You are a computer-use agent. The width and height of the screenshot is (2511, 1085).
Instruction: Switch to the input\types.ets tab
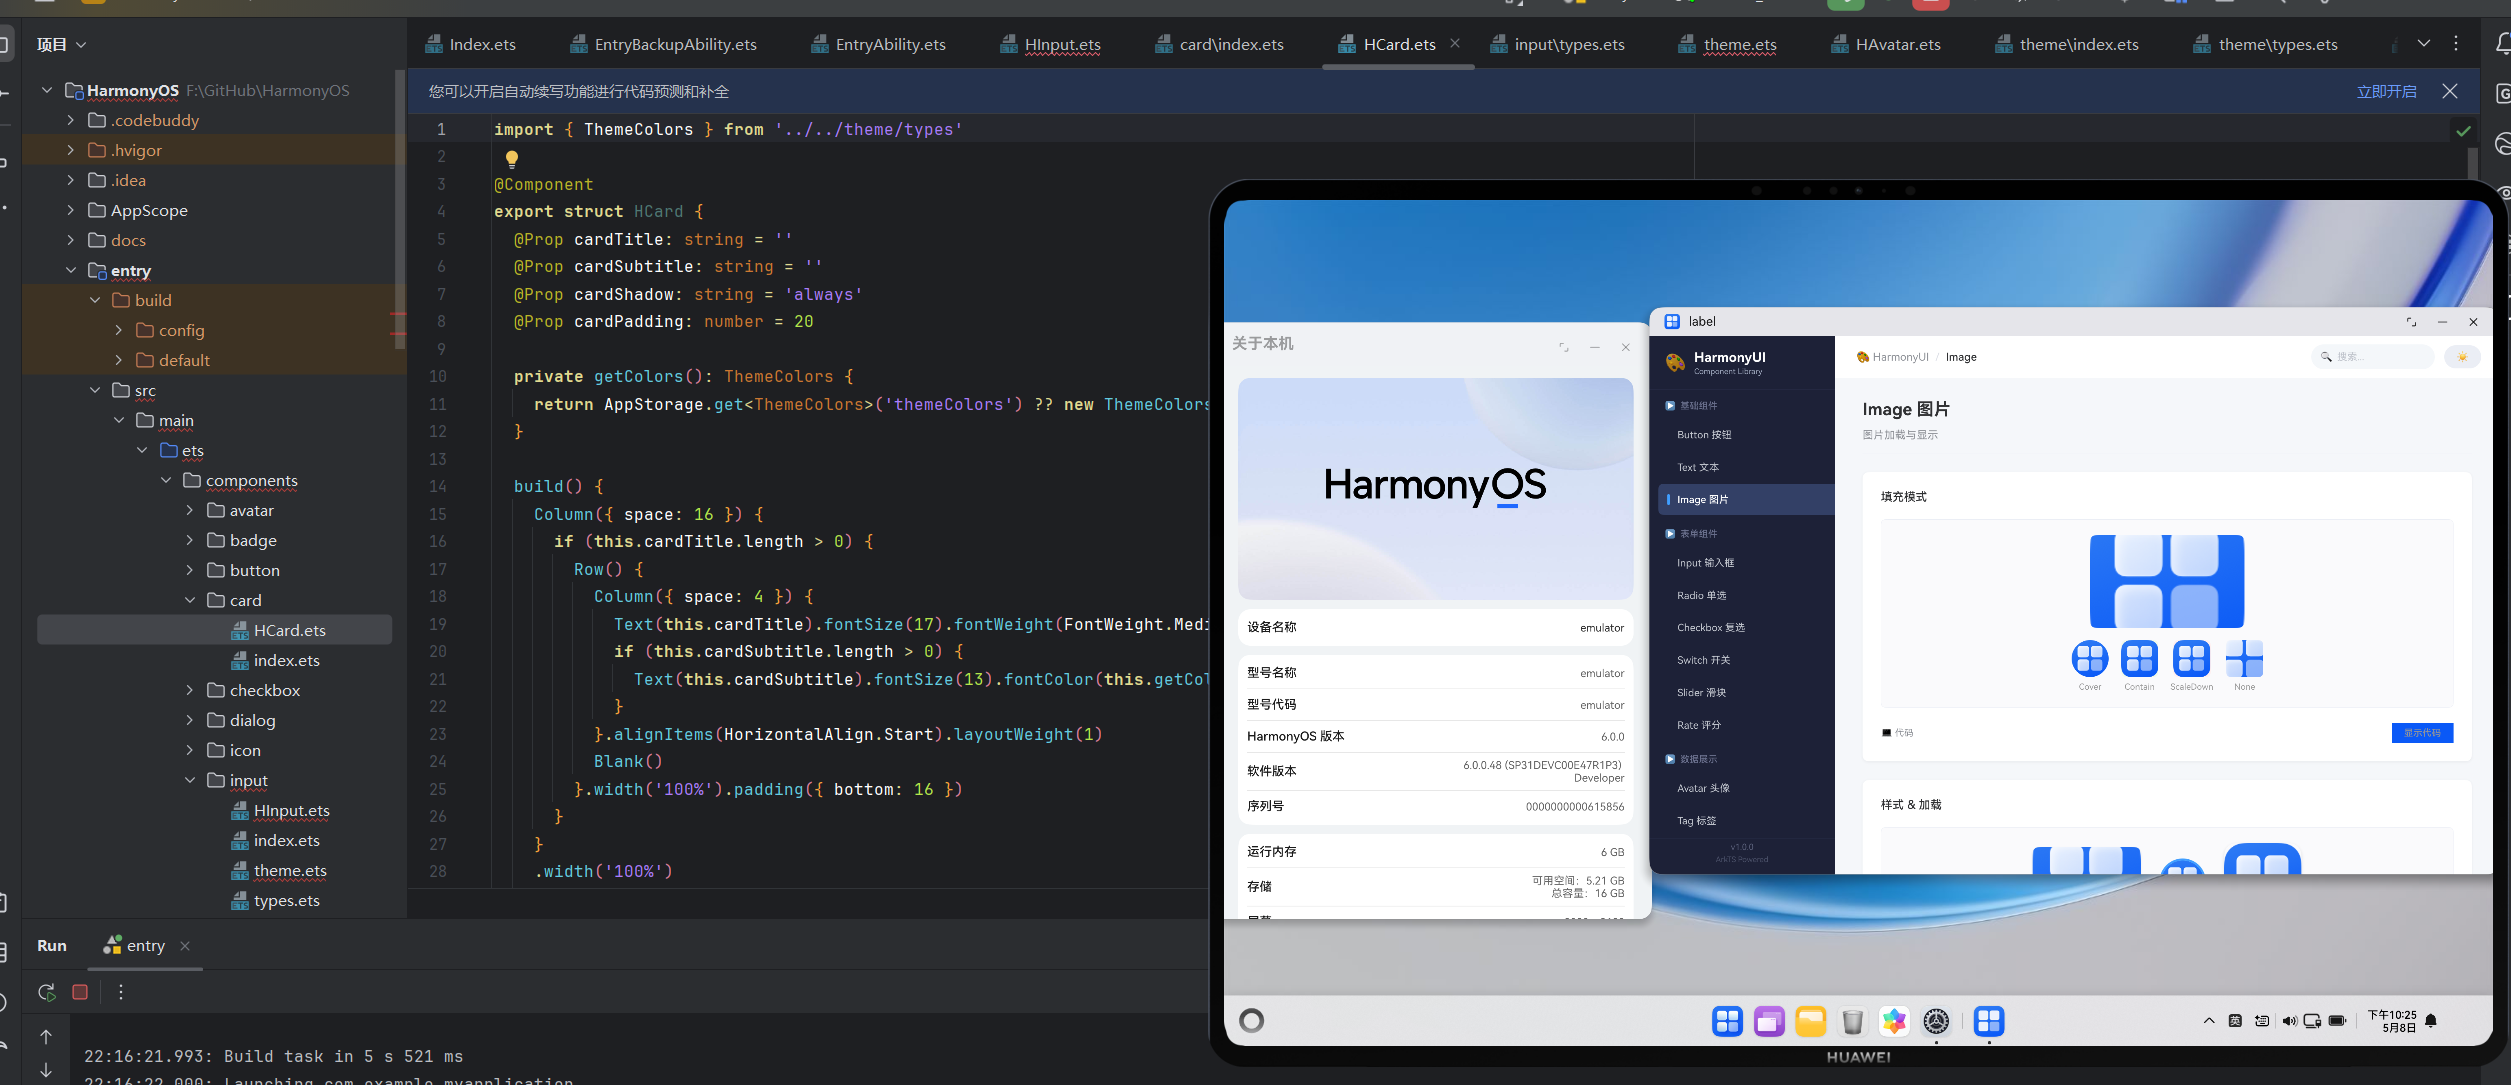point(1557,45)
